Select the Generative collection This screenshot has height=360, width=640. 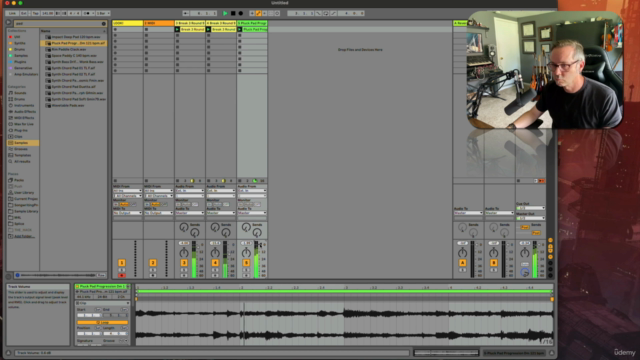tap(23, 68)
